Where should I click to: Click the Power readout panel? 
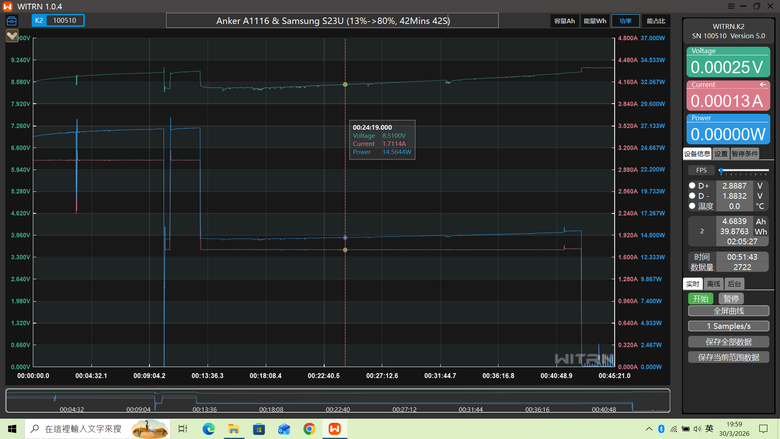728,129
